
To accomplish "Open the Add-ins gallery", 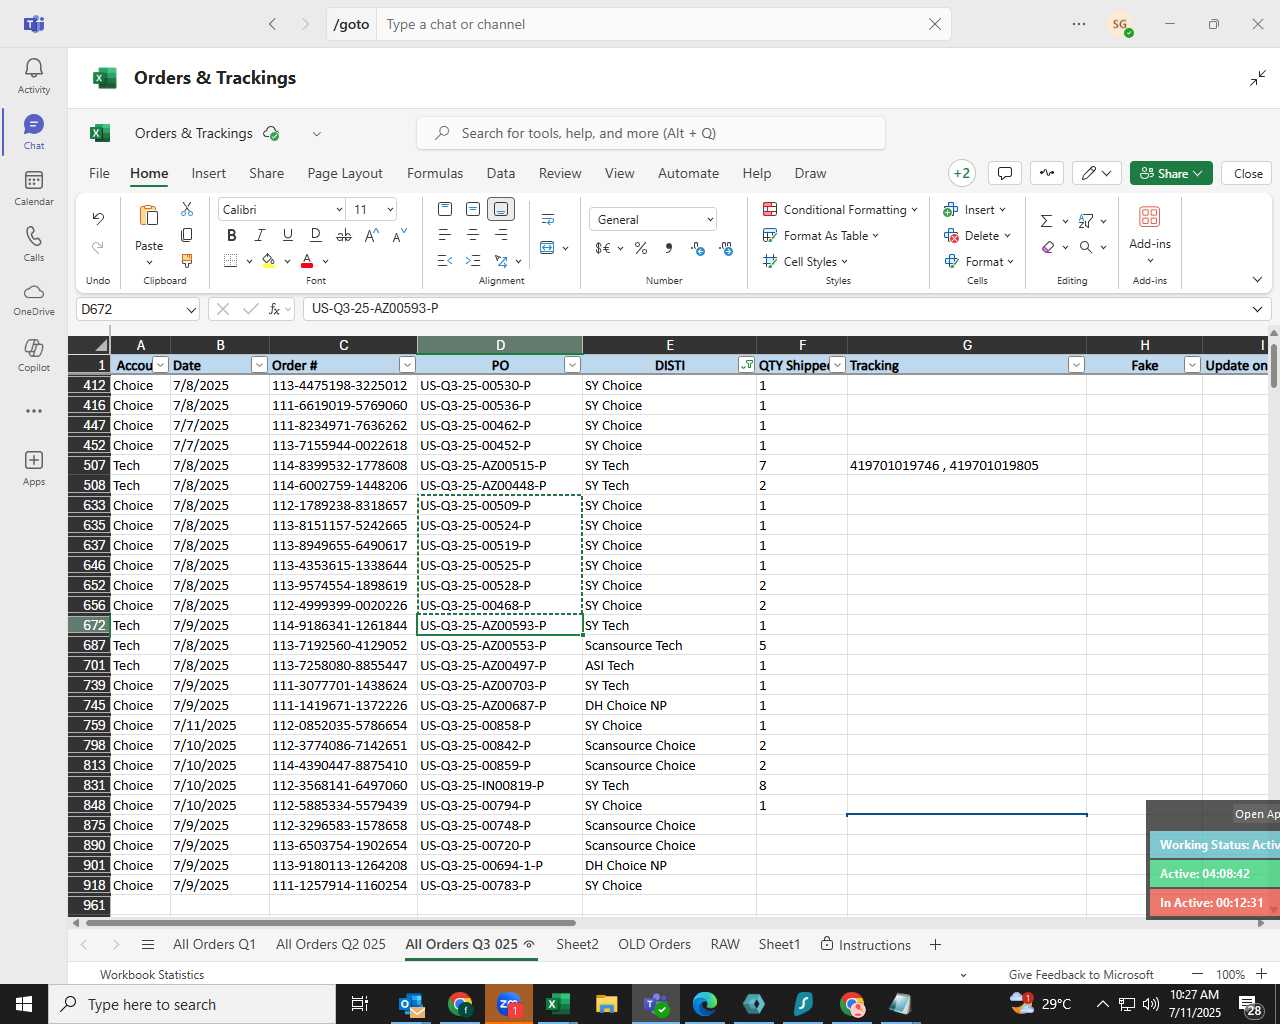I will [1150, 234].
